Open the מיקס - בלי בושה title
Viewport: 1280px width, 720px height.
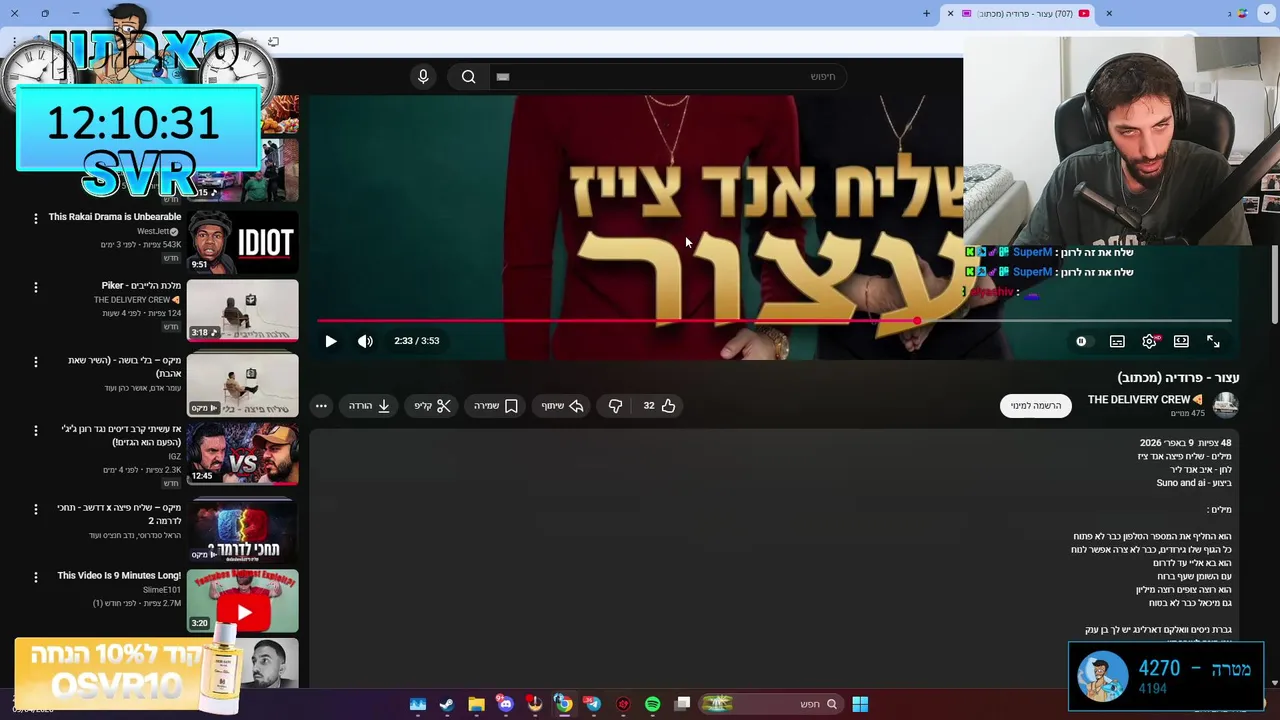click(125, 367)
